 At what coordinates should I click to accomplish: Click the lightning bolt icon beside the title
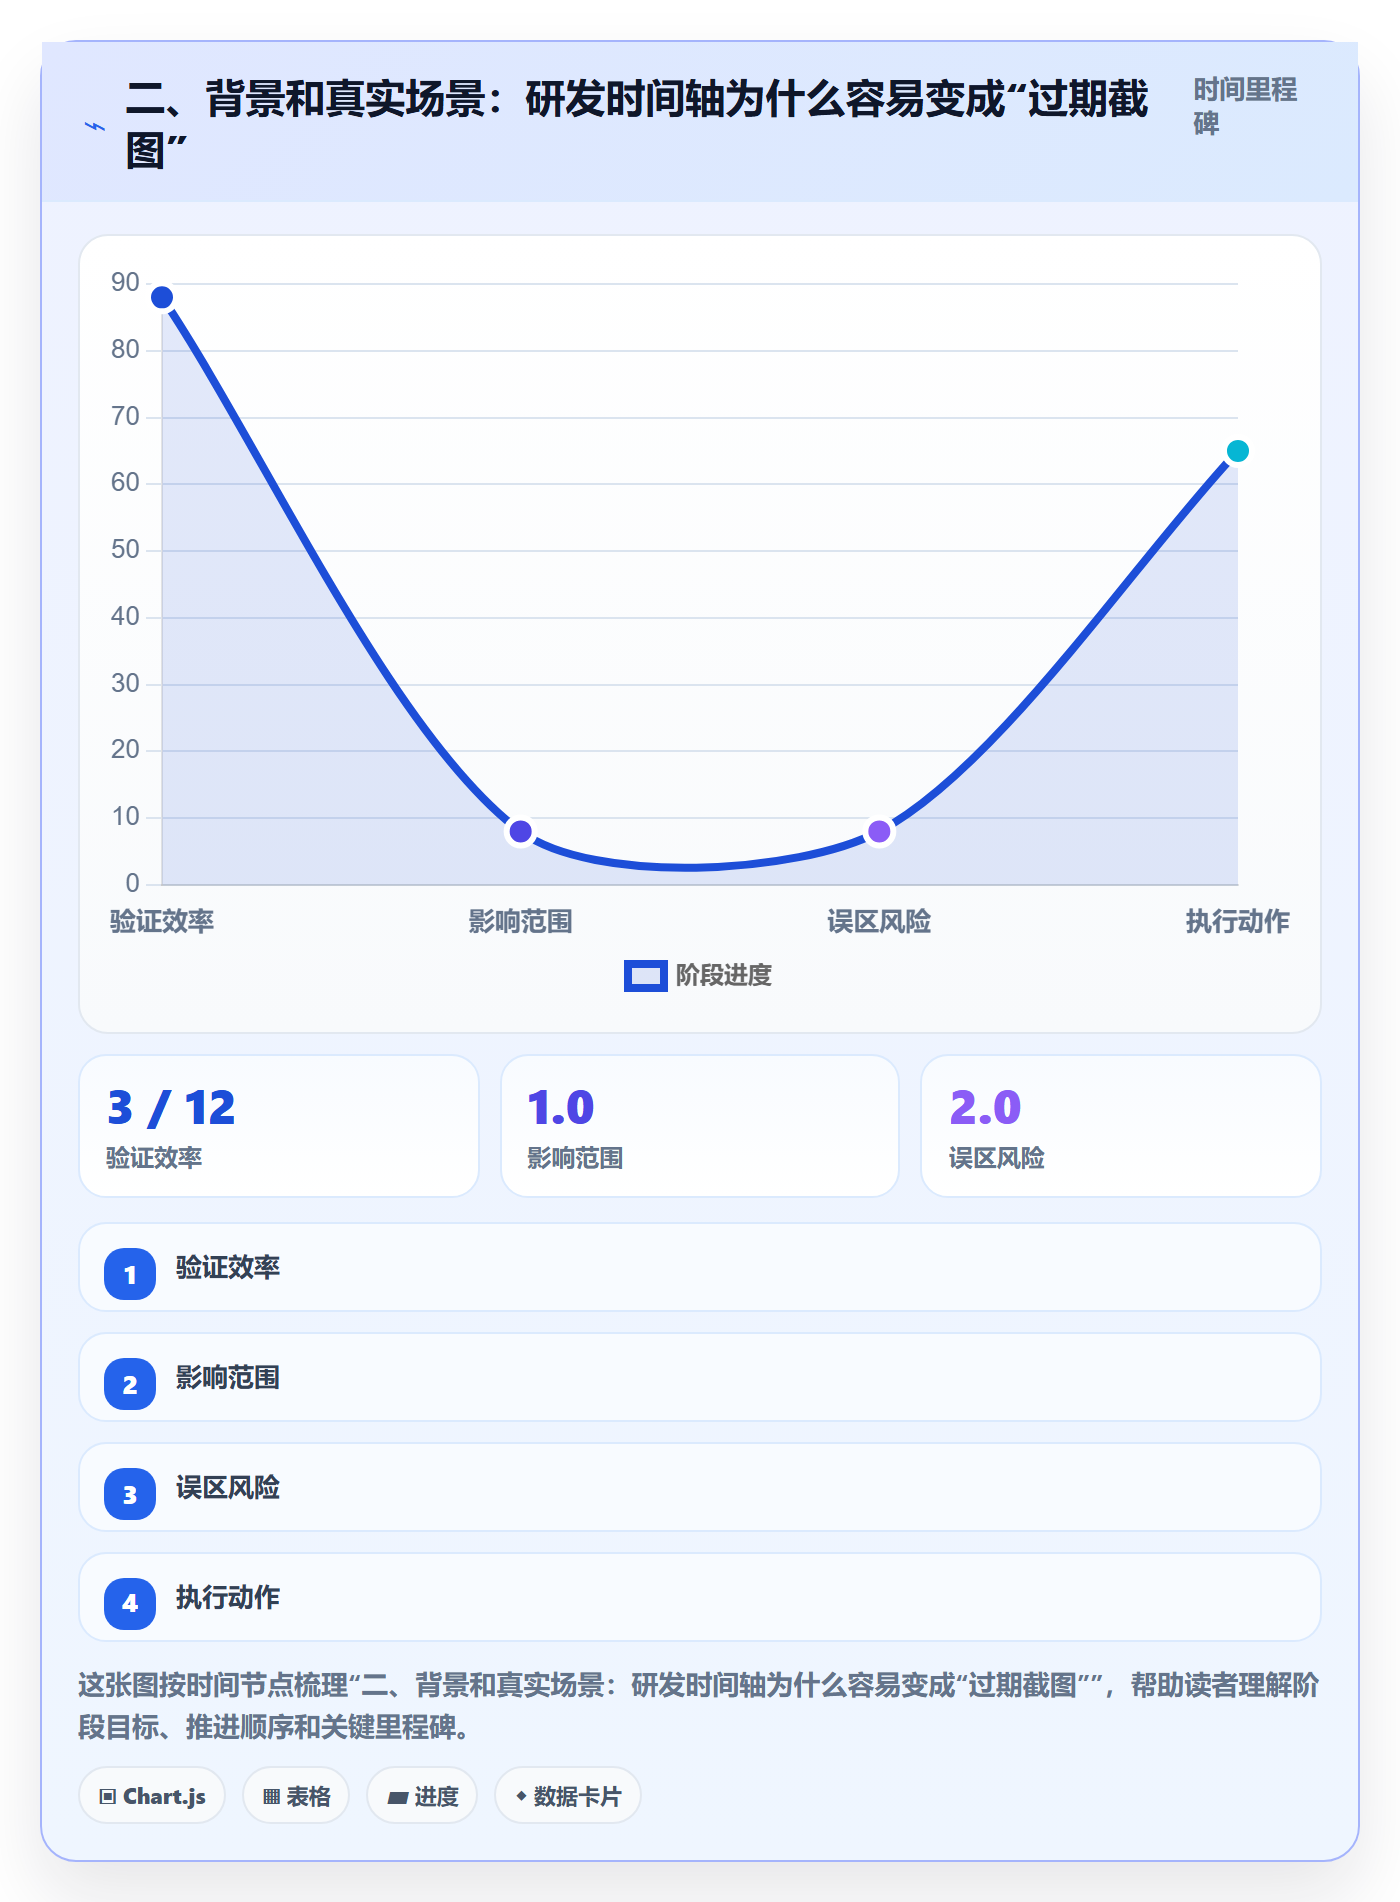[94, 126]
